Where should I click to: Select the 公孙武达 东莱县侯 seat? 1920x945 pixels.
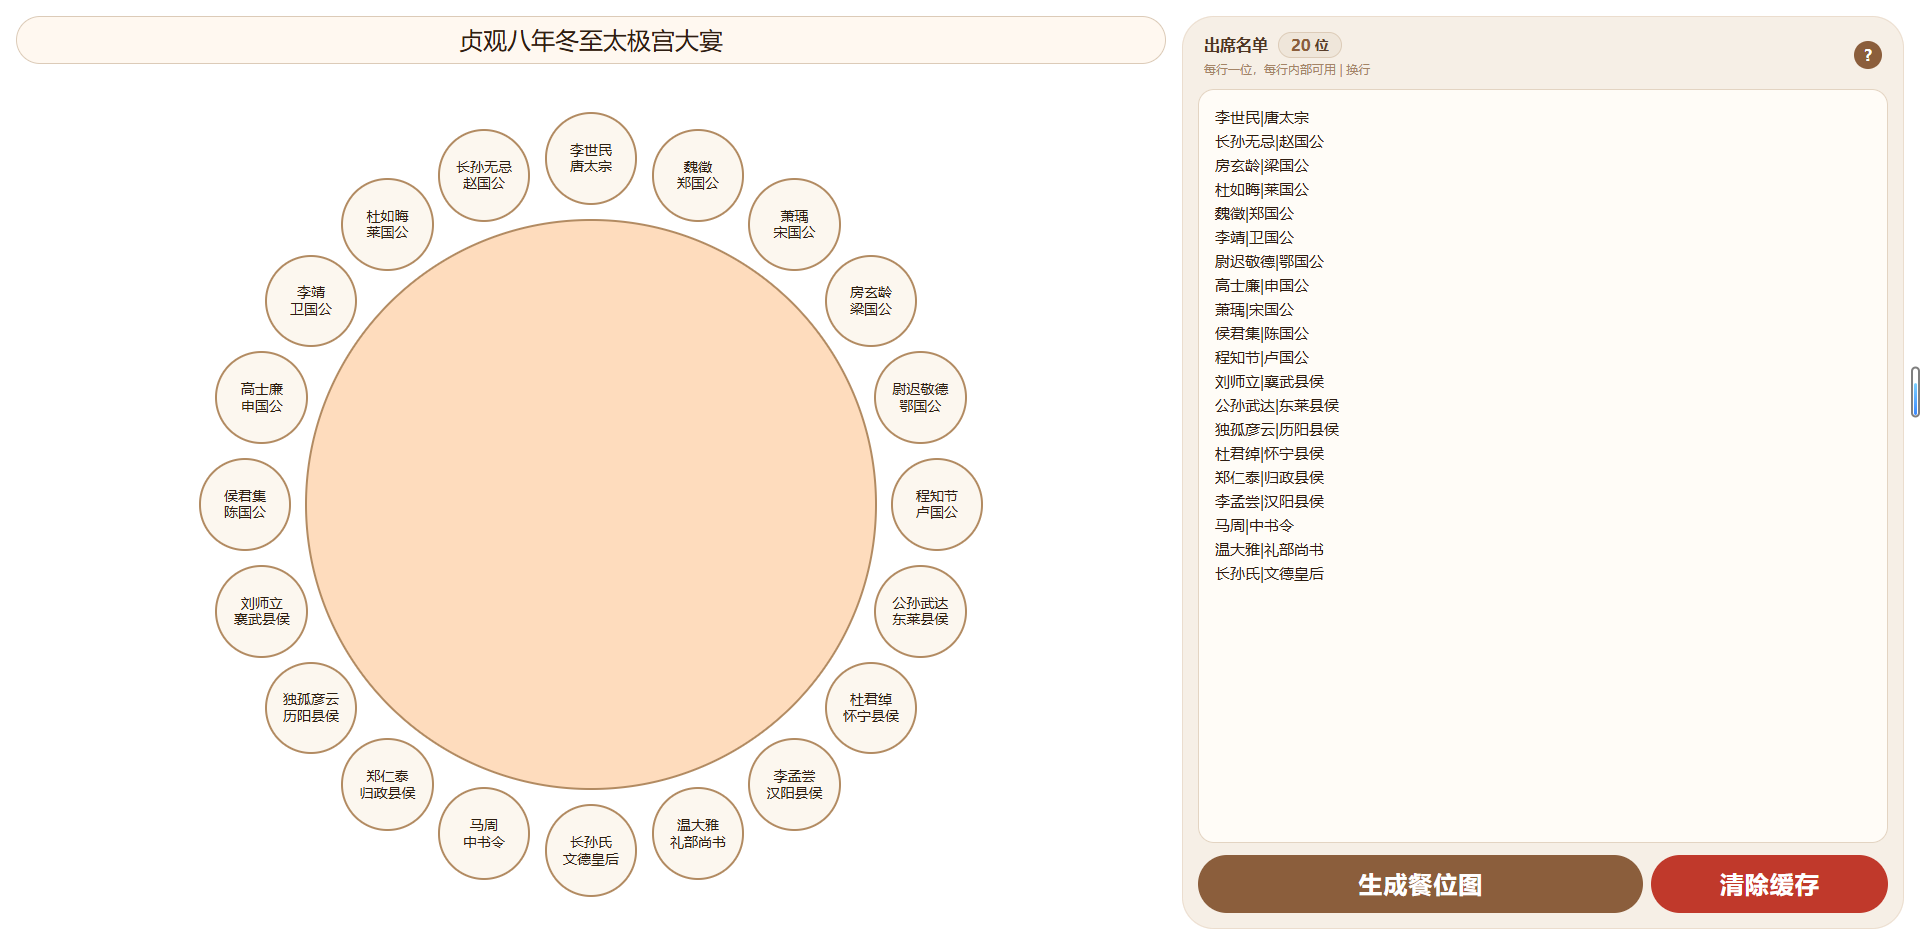(920, 611)
